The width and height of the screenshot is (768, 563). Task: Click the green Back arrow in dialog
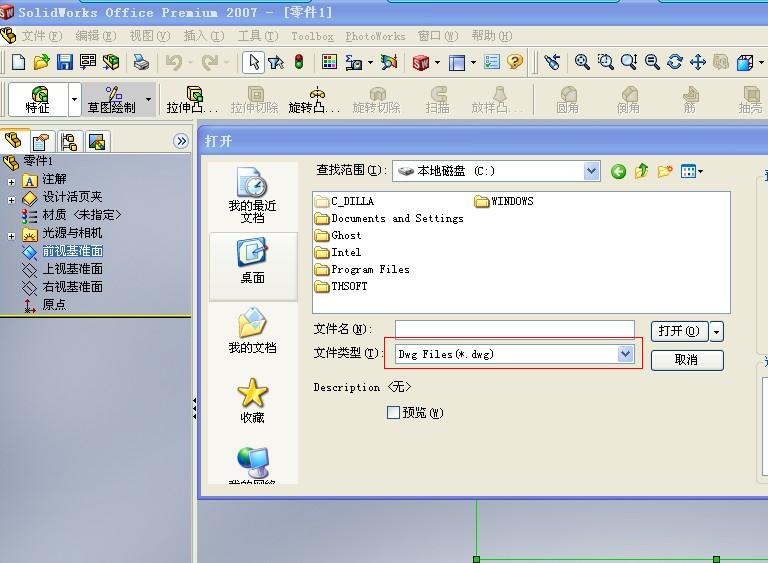coord(618,171)
